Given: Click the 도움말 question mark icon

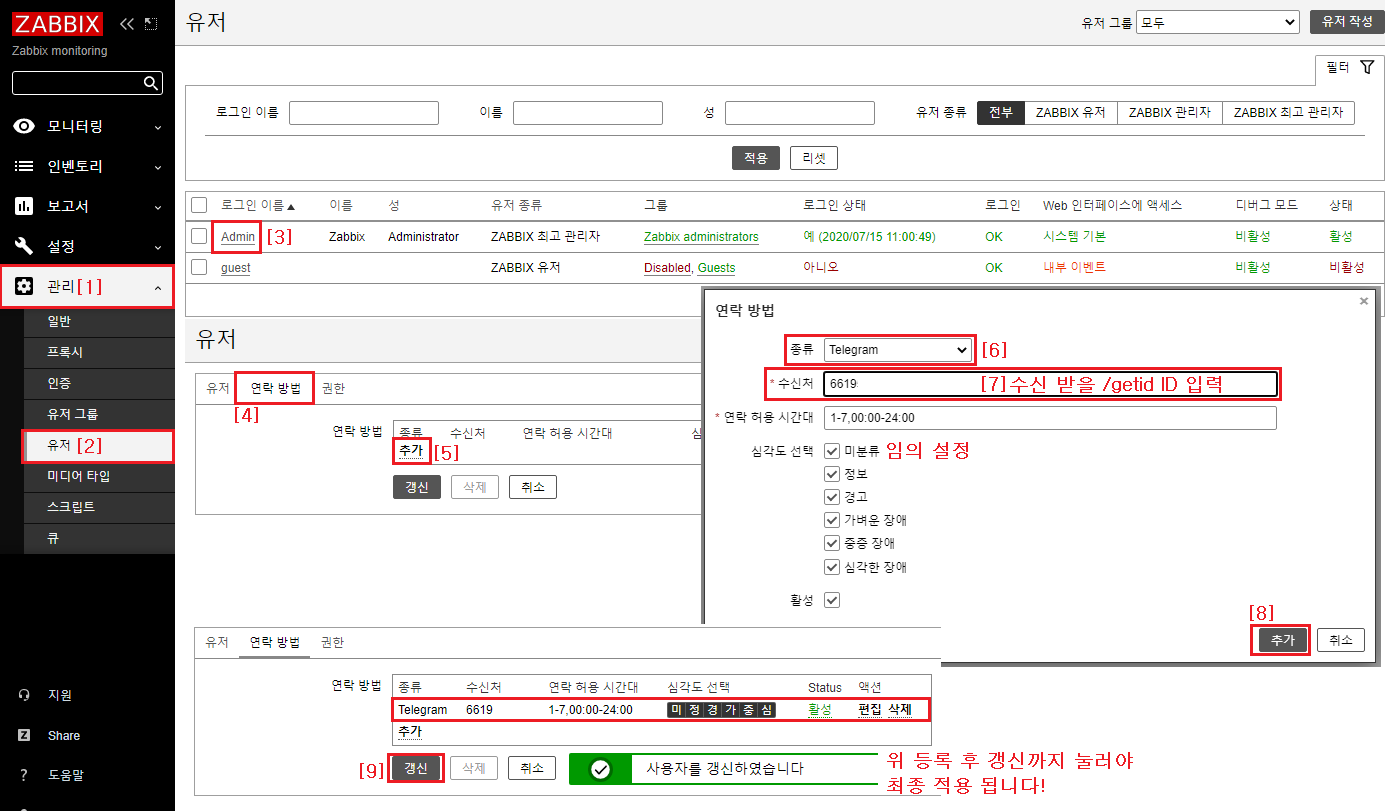Looking at the screenshot, I should click(24, 775).
